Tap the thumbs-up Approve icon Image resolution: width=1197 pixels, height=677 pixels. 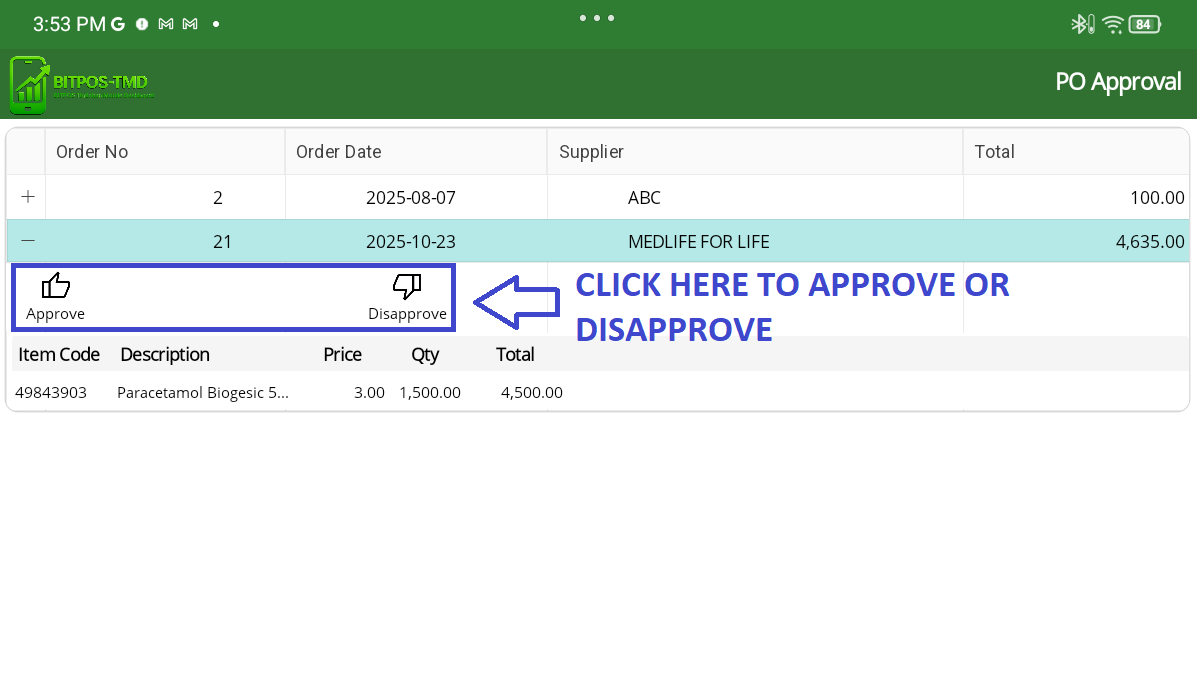[56, 287]
